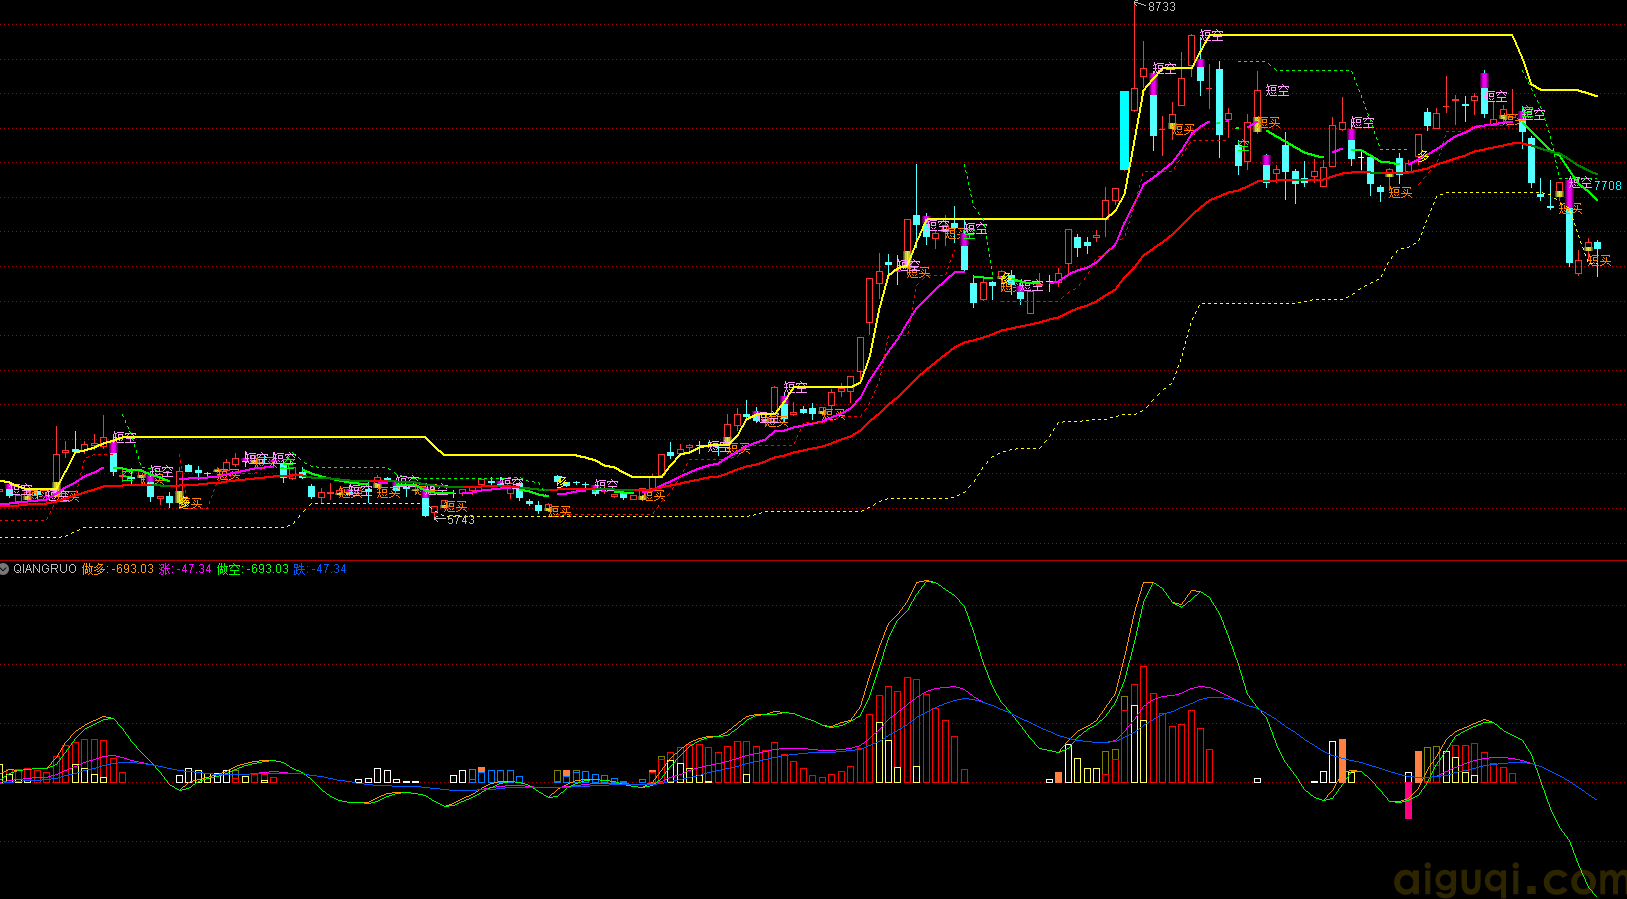Select the QIANGRUO indicator name label
The image size is (1627, 899).
(x=45, y=569)
